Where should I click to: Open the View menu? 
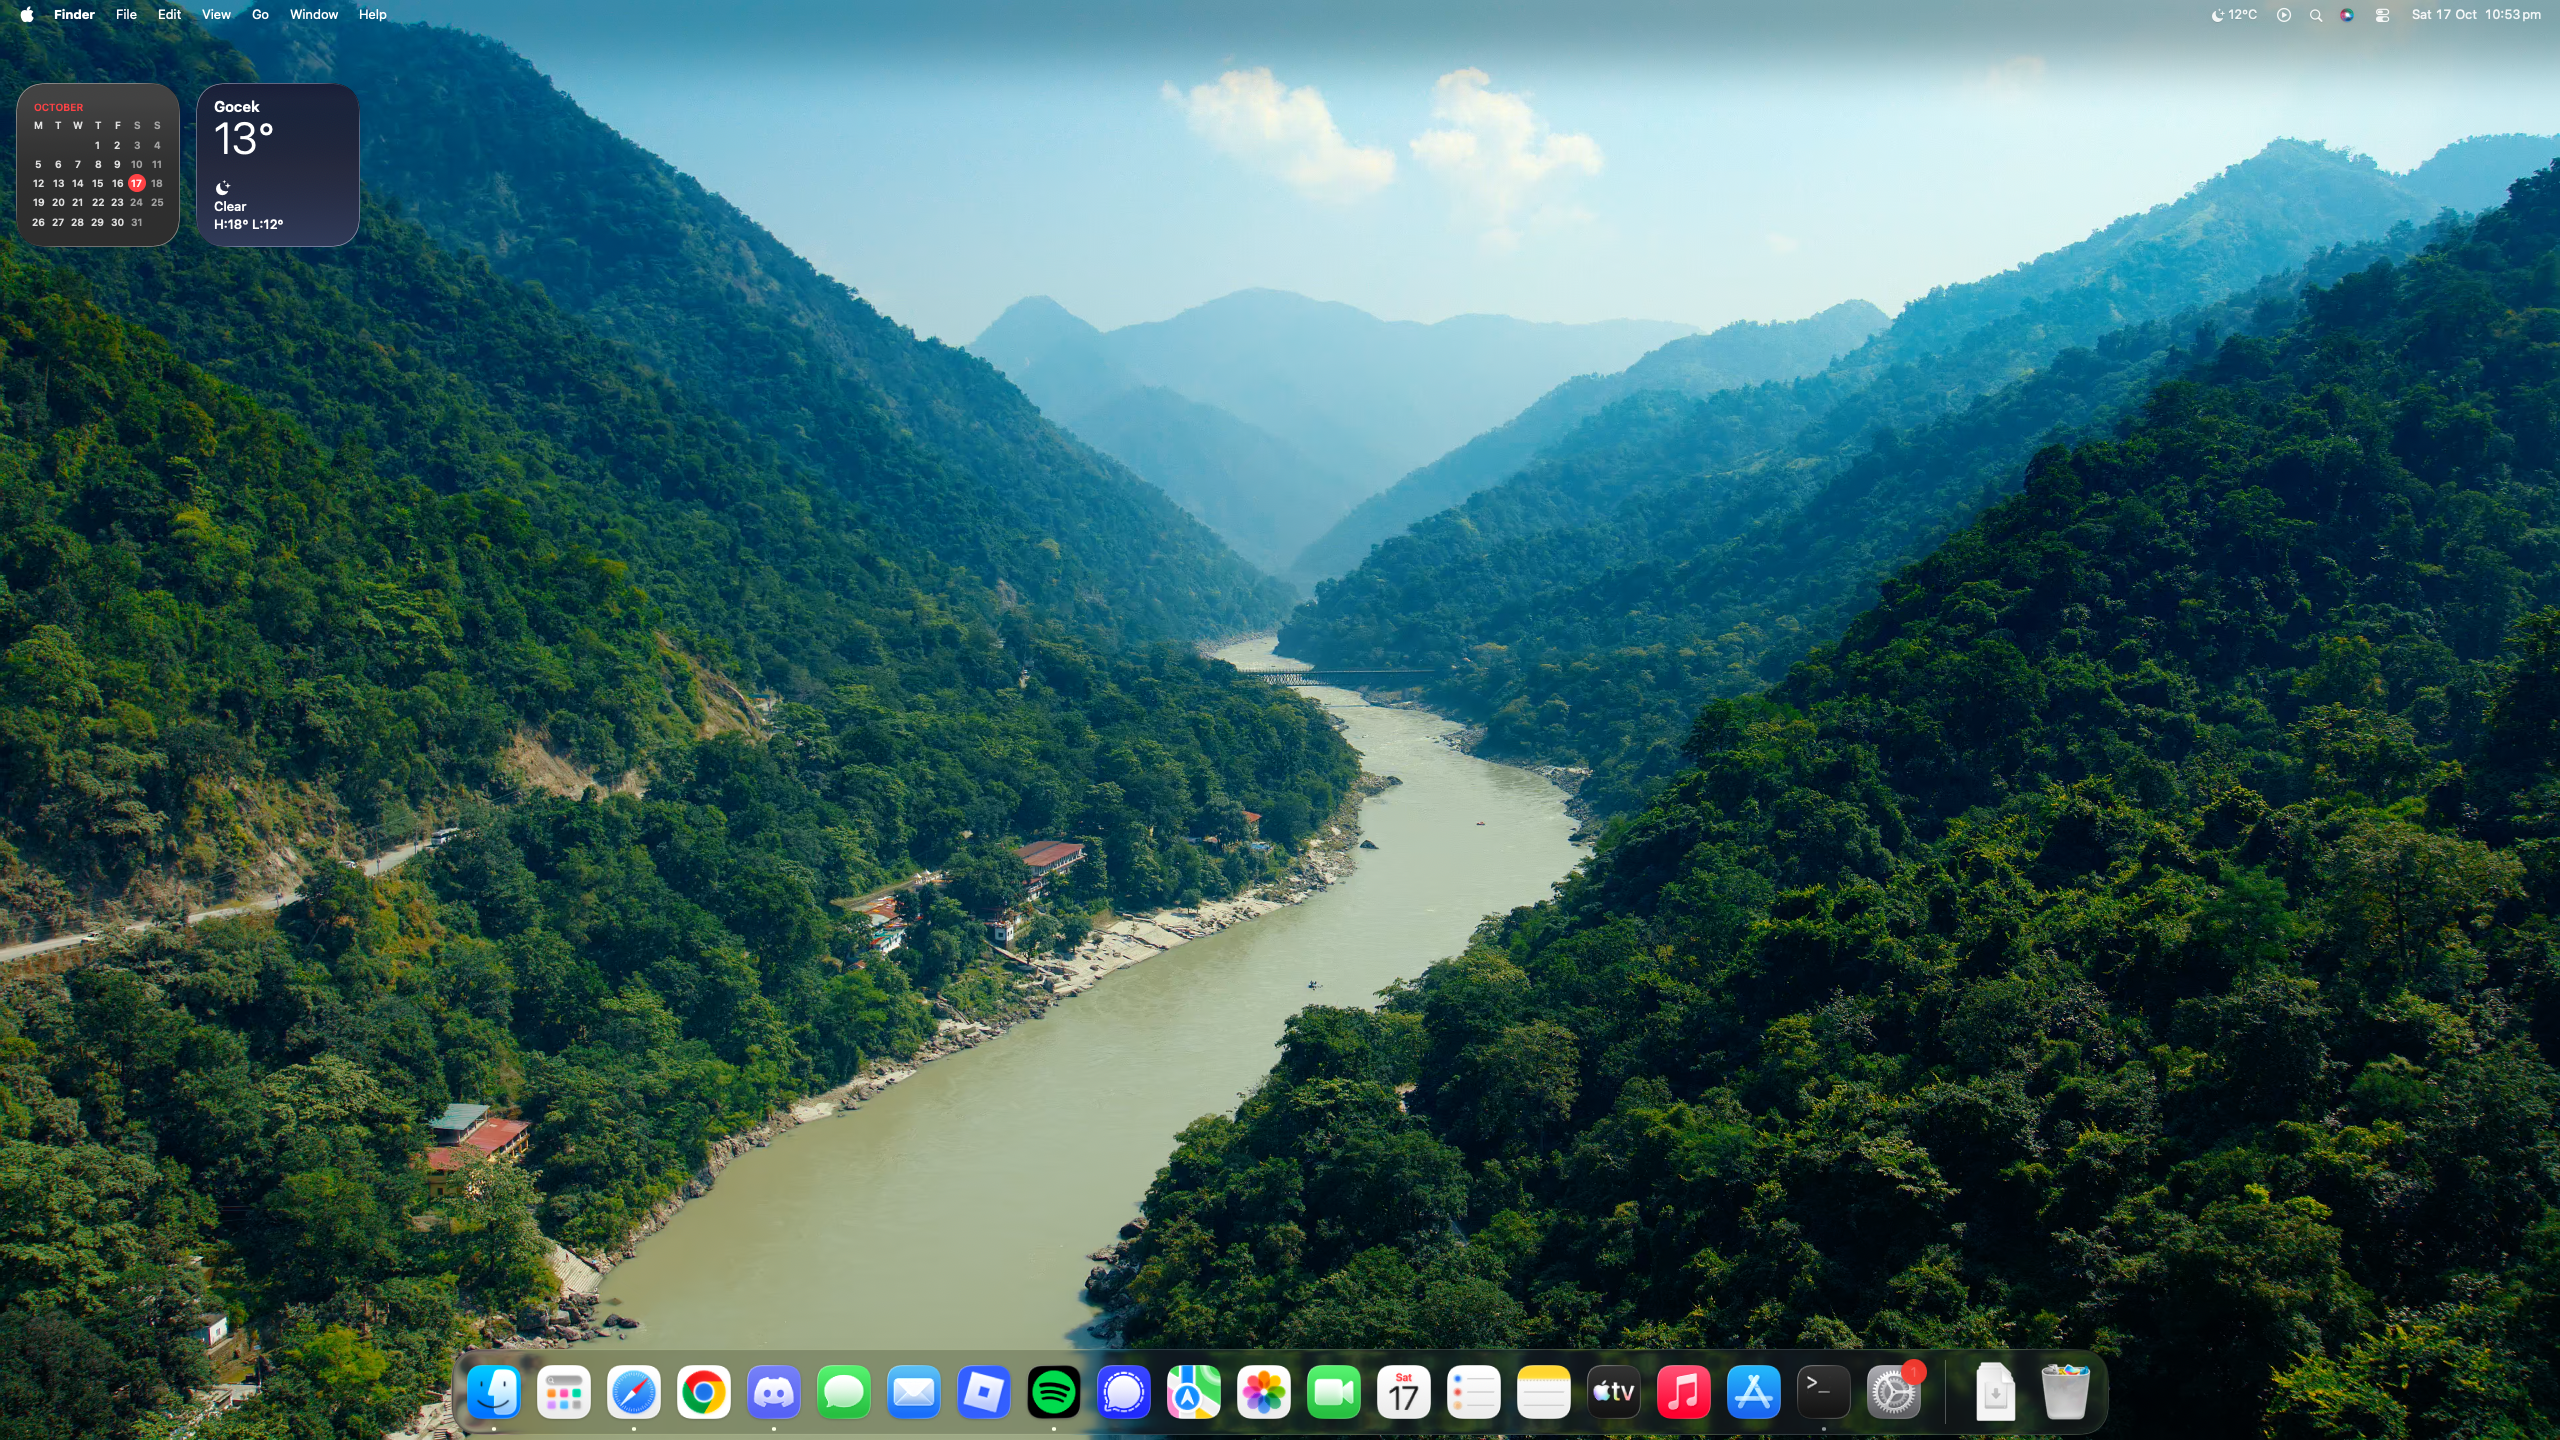[216, 14]
